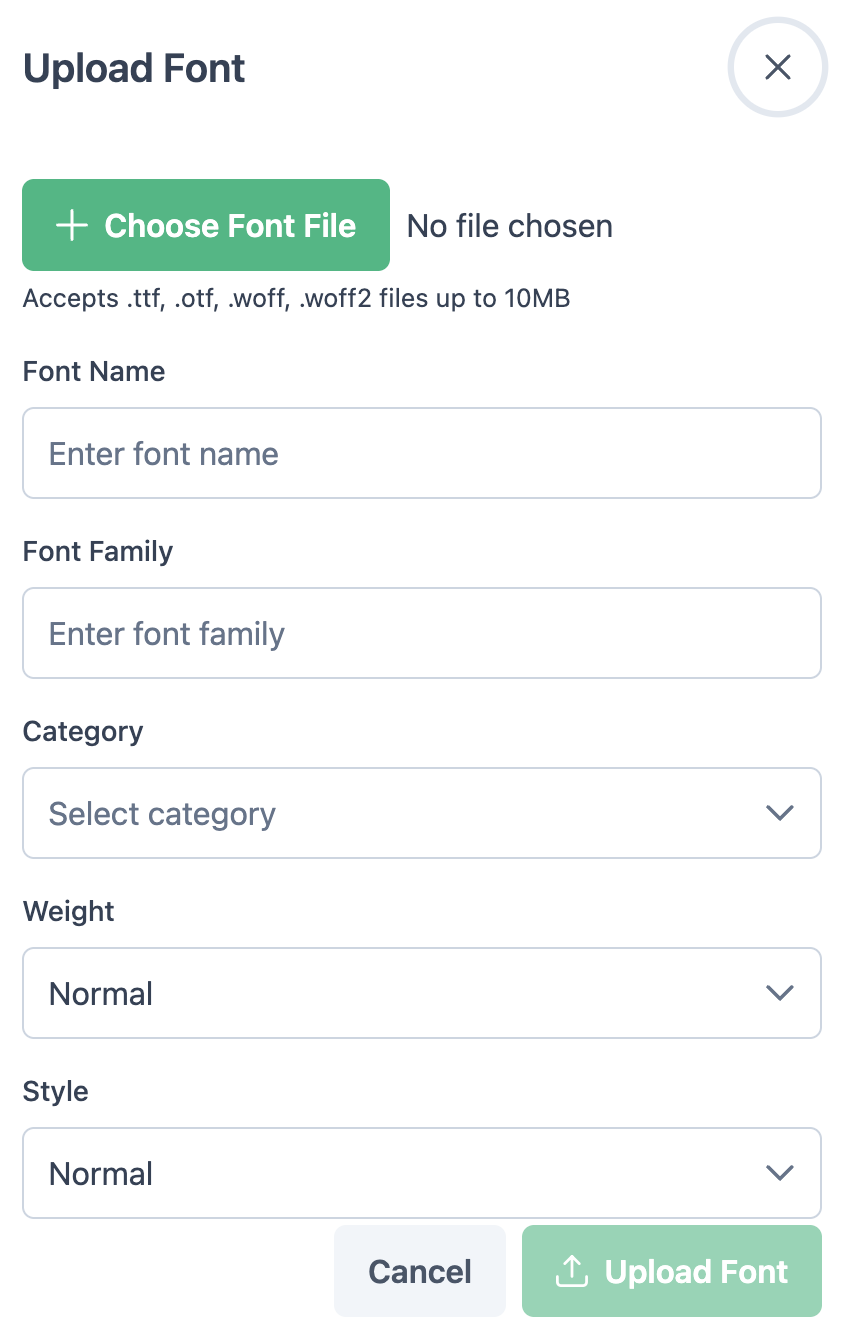Click the plus icon on Choose Font File
The image size is (848, 1340).
[71, 226]
